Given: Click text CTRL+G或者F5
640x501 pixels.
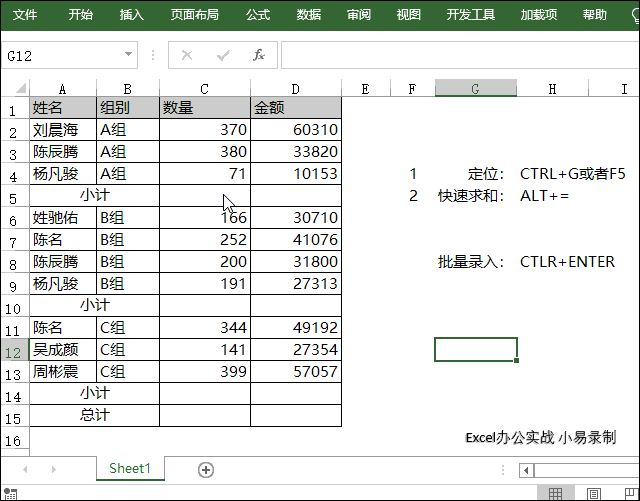Looking at the screenshot, I should click(573, 174).
